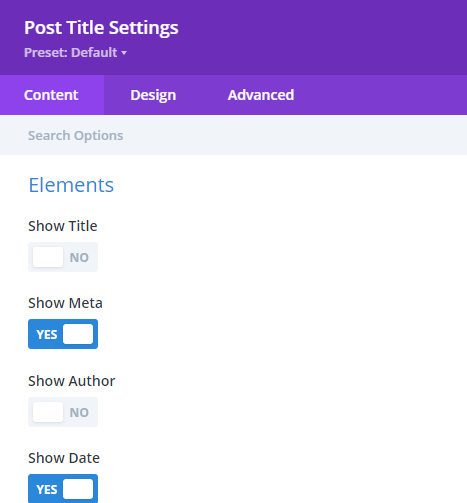Click the Show Meta option label
This screenshot has width=467, height=503.
65,303
